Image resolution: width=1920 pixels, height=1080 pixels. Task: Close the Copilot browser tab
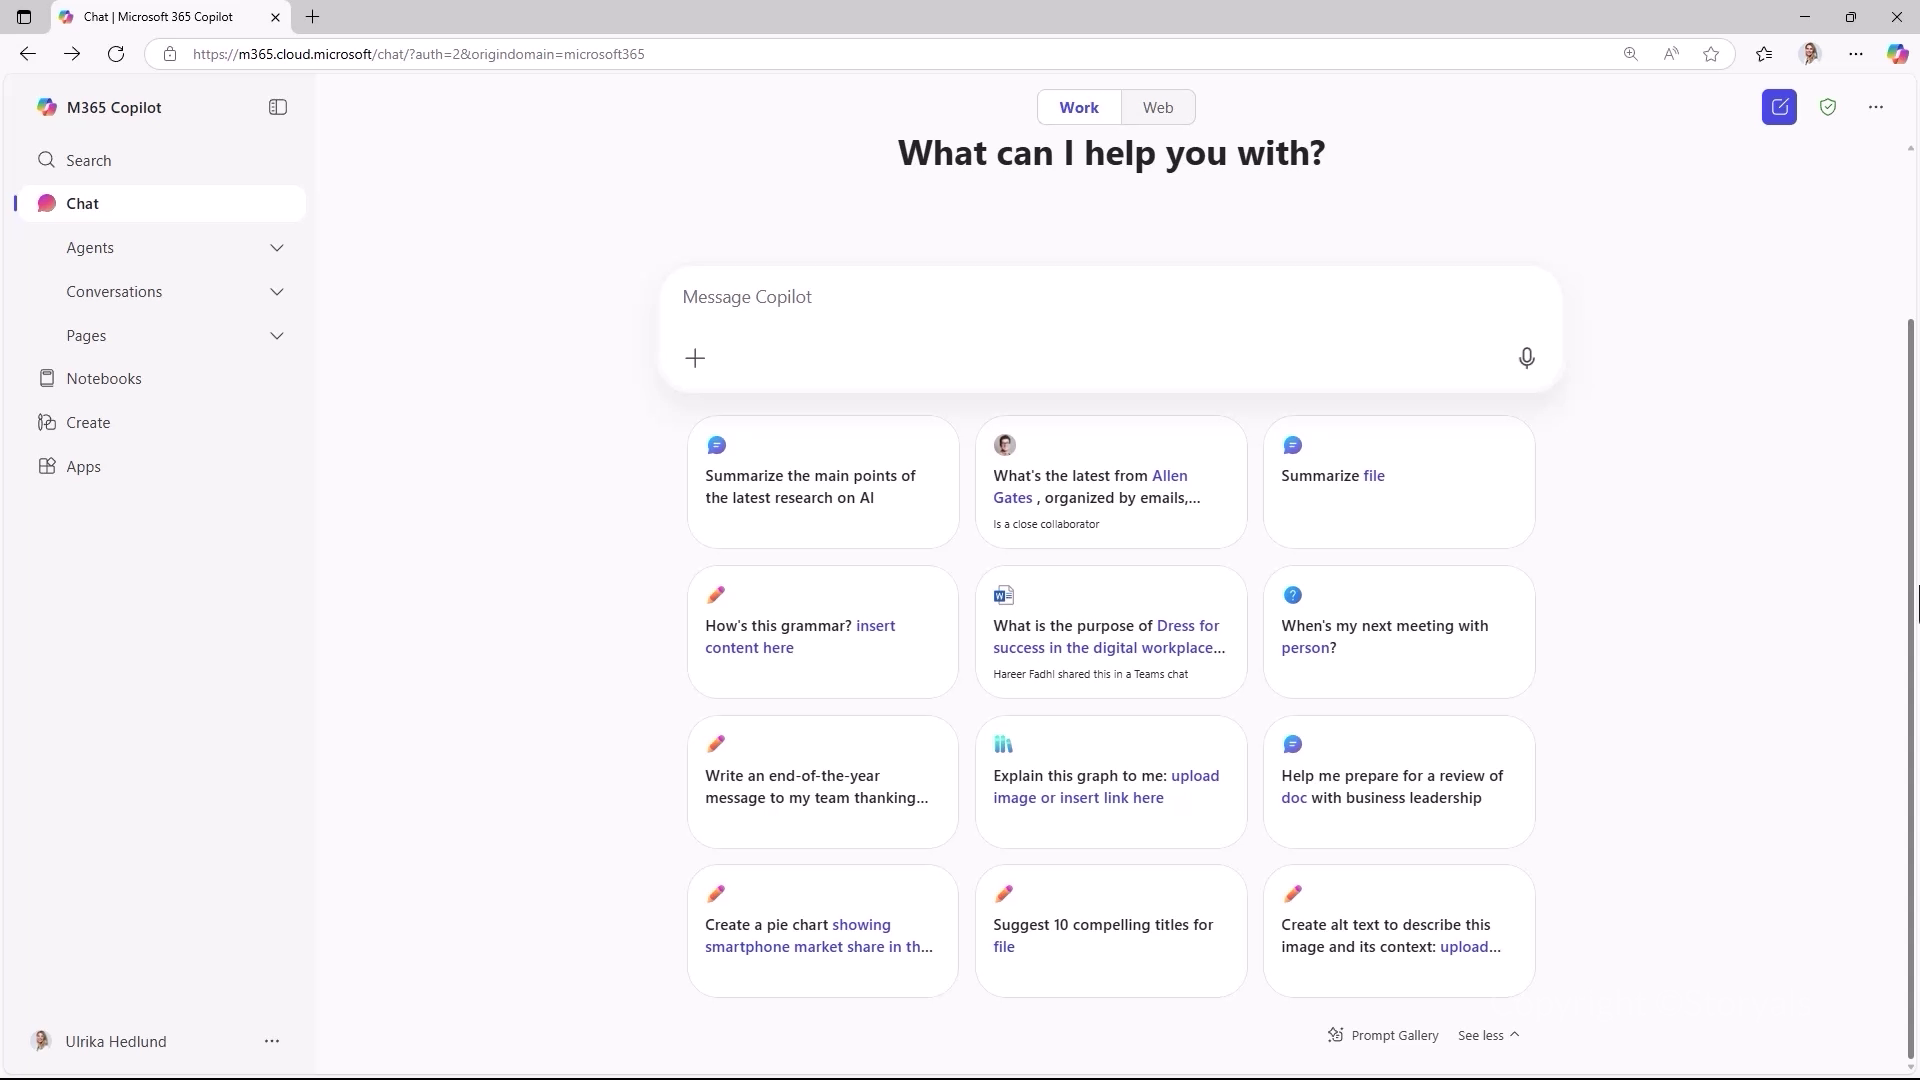[x=275, y=17]
